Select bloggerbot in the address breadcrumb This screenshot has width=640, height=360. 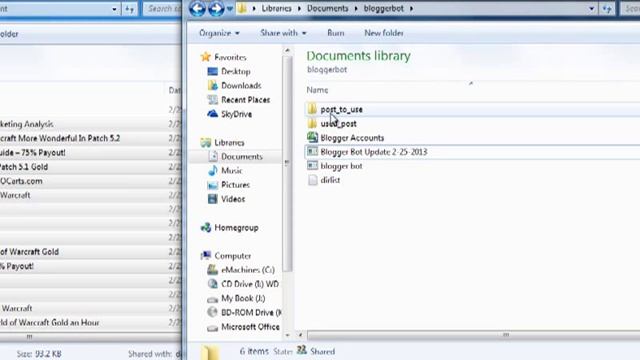pos(384,8)
